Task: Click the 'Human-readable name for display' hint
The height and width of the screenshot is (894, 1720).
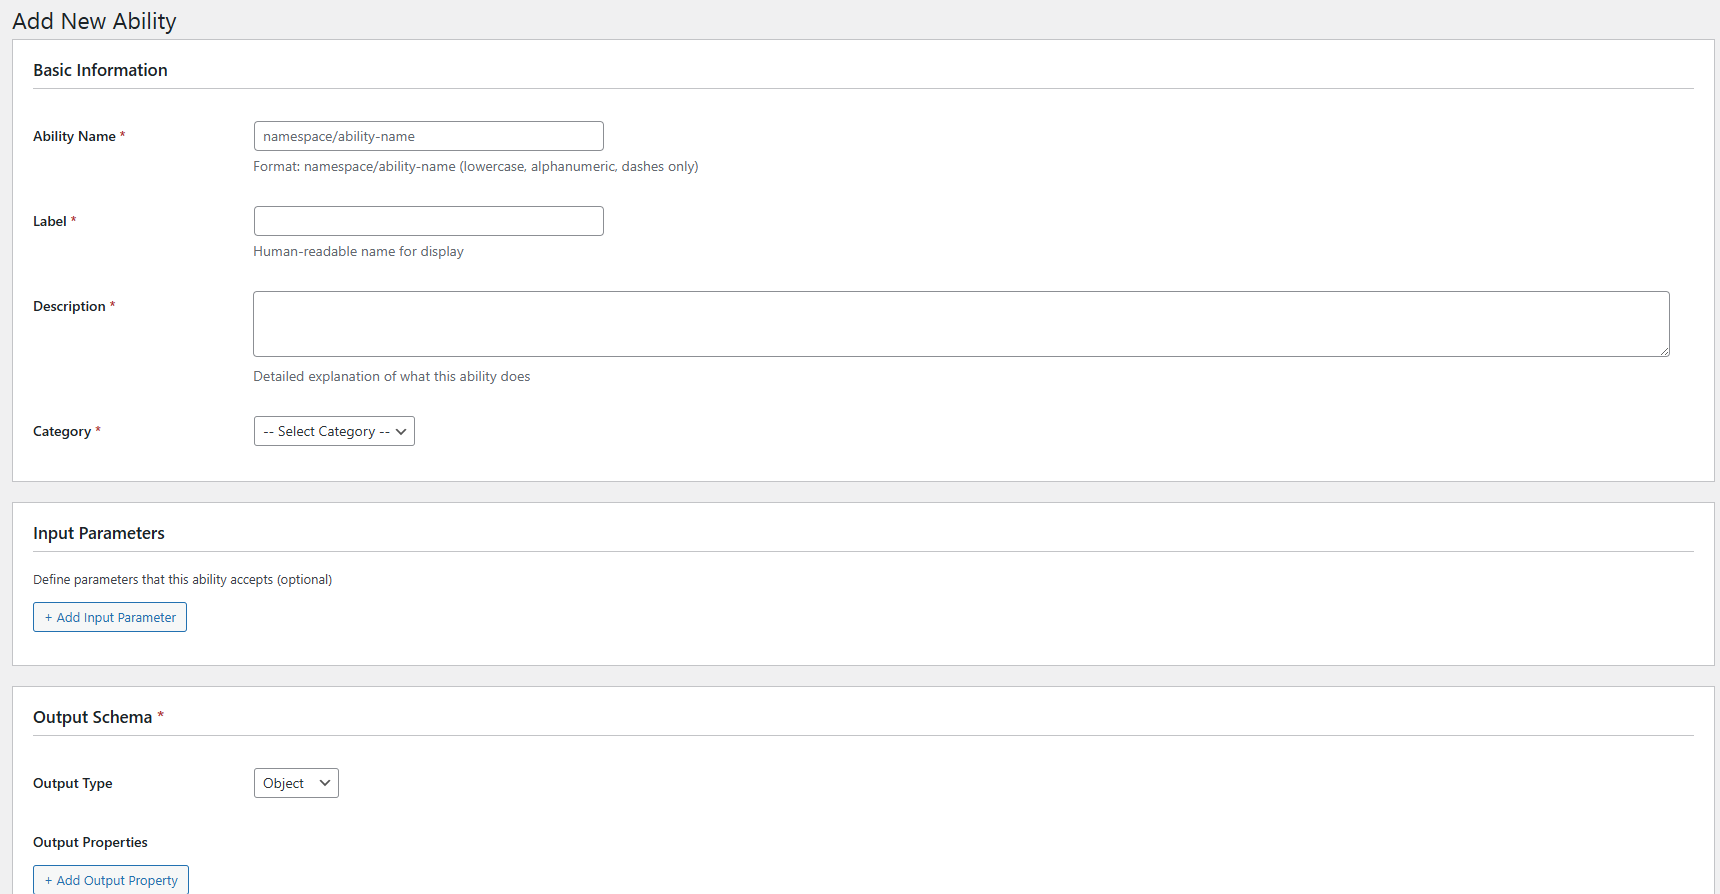Action: (358, 251)
